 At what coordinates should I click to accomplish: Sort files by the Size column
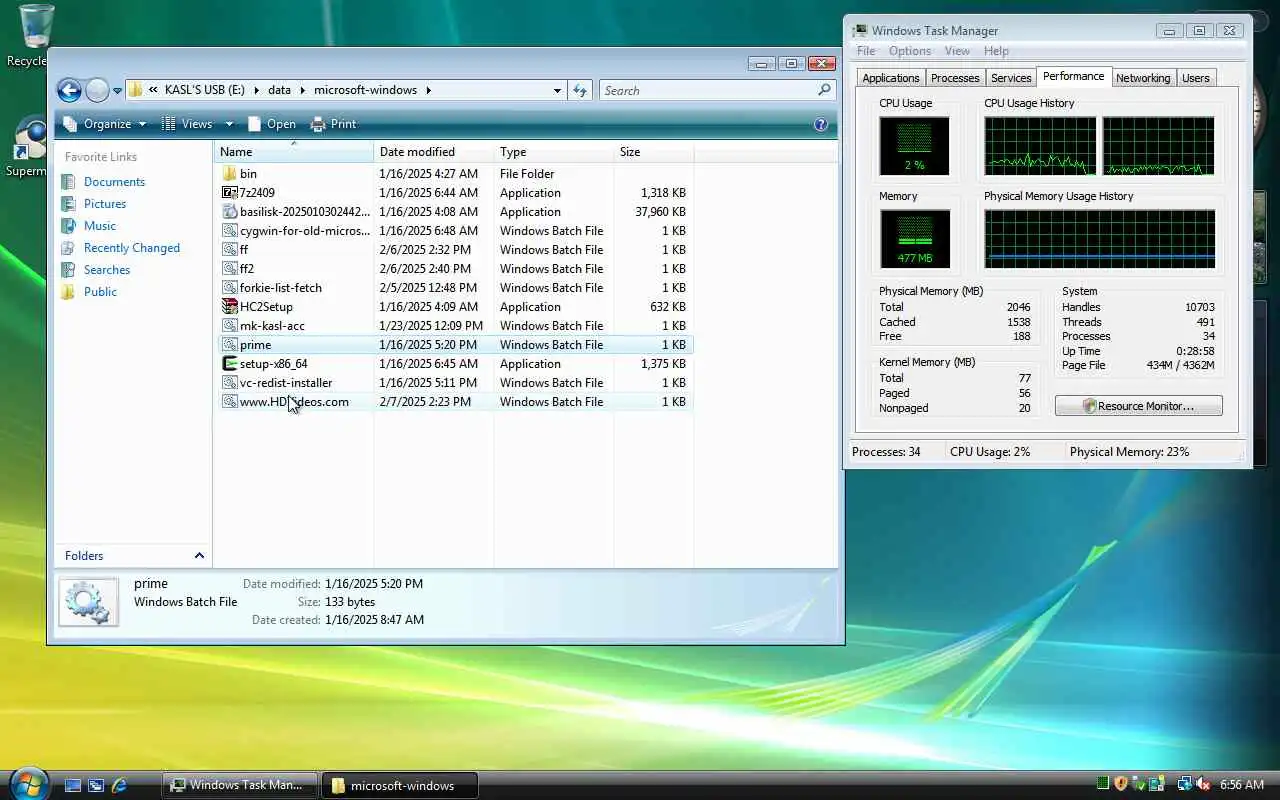654,152
